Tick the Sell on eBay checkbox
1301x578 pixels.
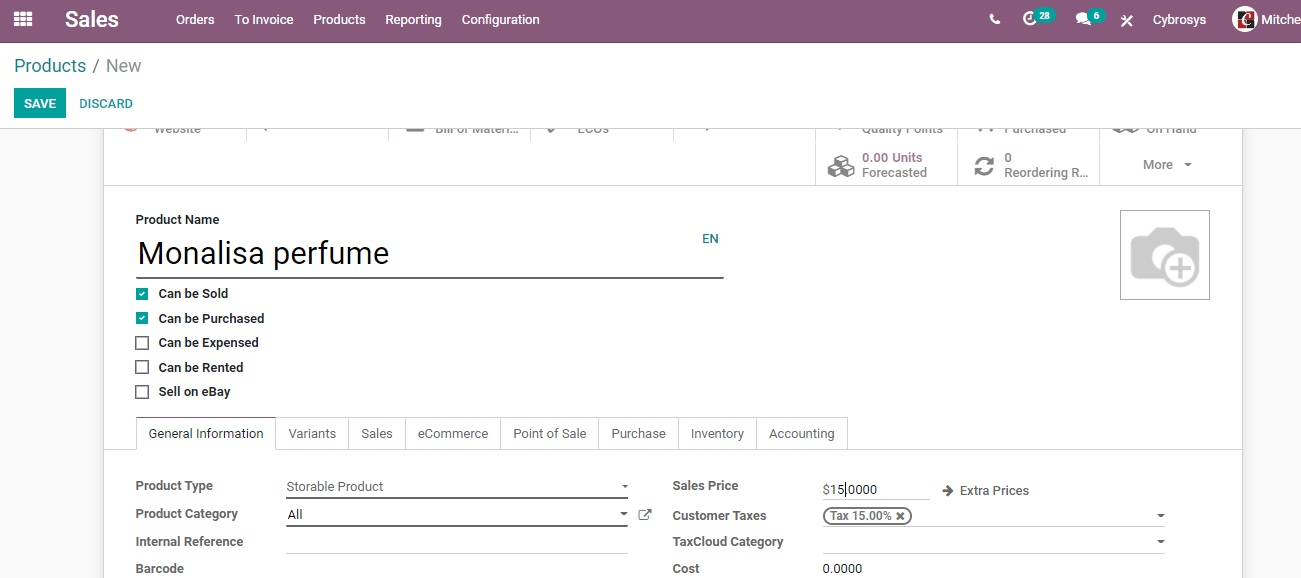click(x=142, y=392)
